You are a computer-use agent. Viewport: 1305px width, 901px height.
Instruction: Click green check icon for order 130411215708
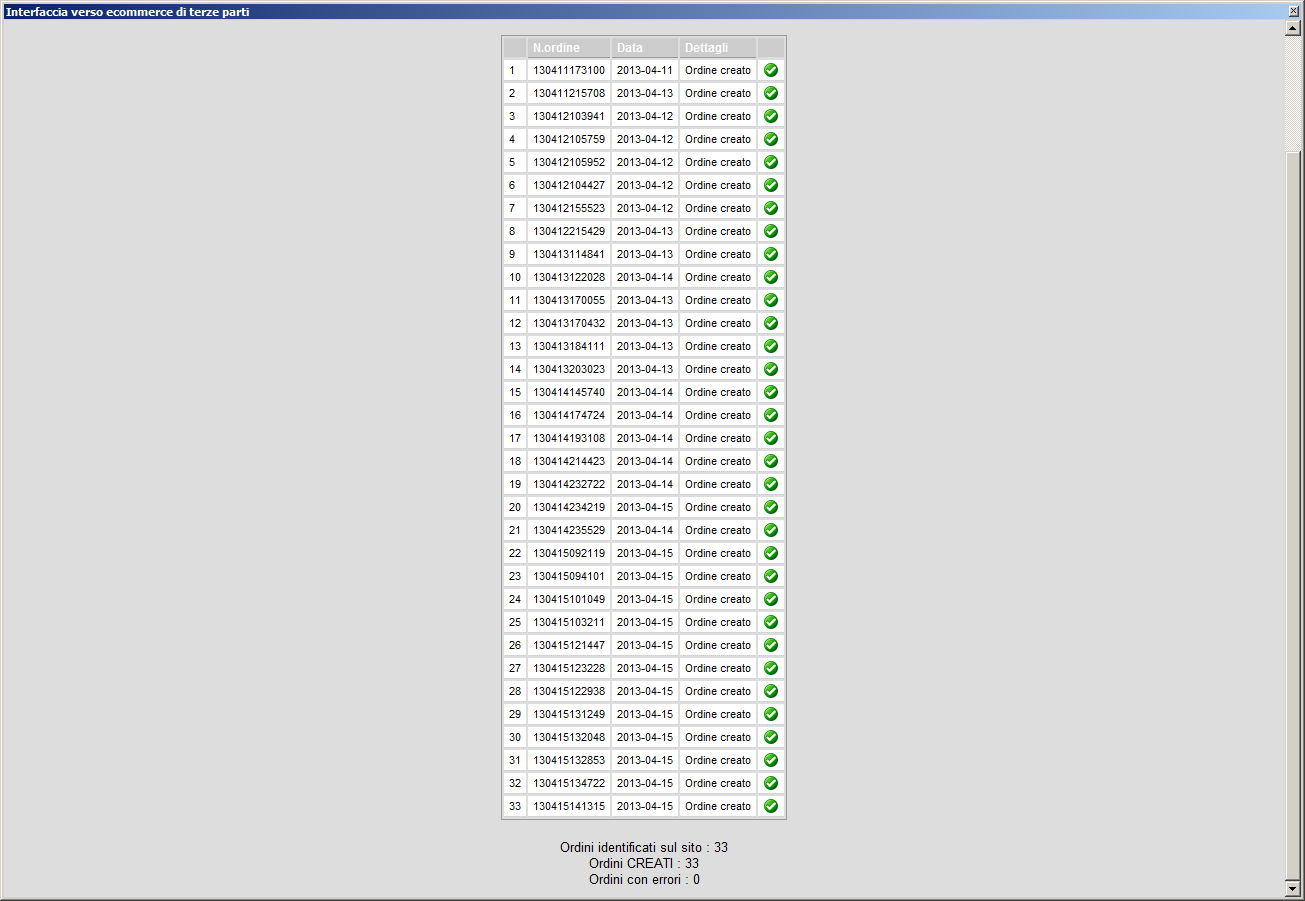pyautogui.click(x=771, y=93)
